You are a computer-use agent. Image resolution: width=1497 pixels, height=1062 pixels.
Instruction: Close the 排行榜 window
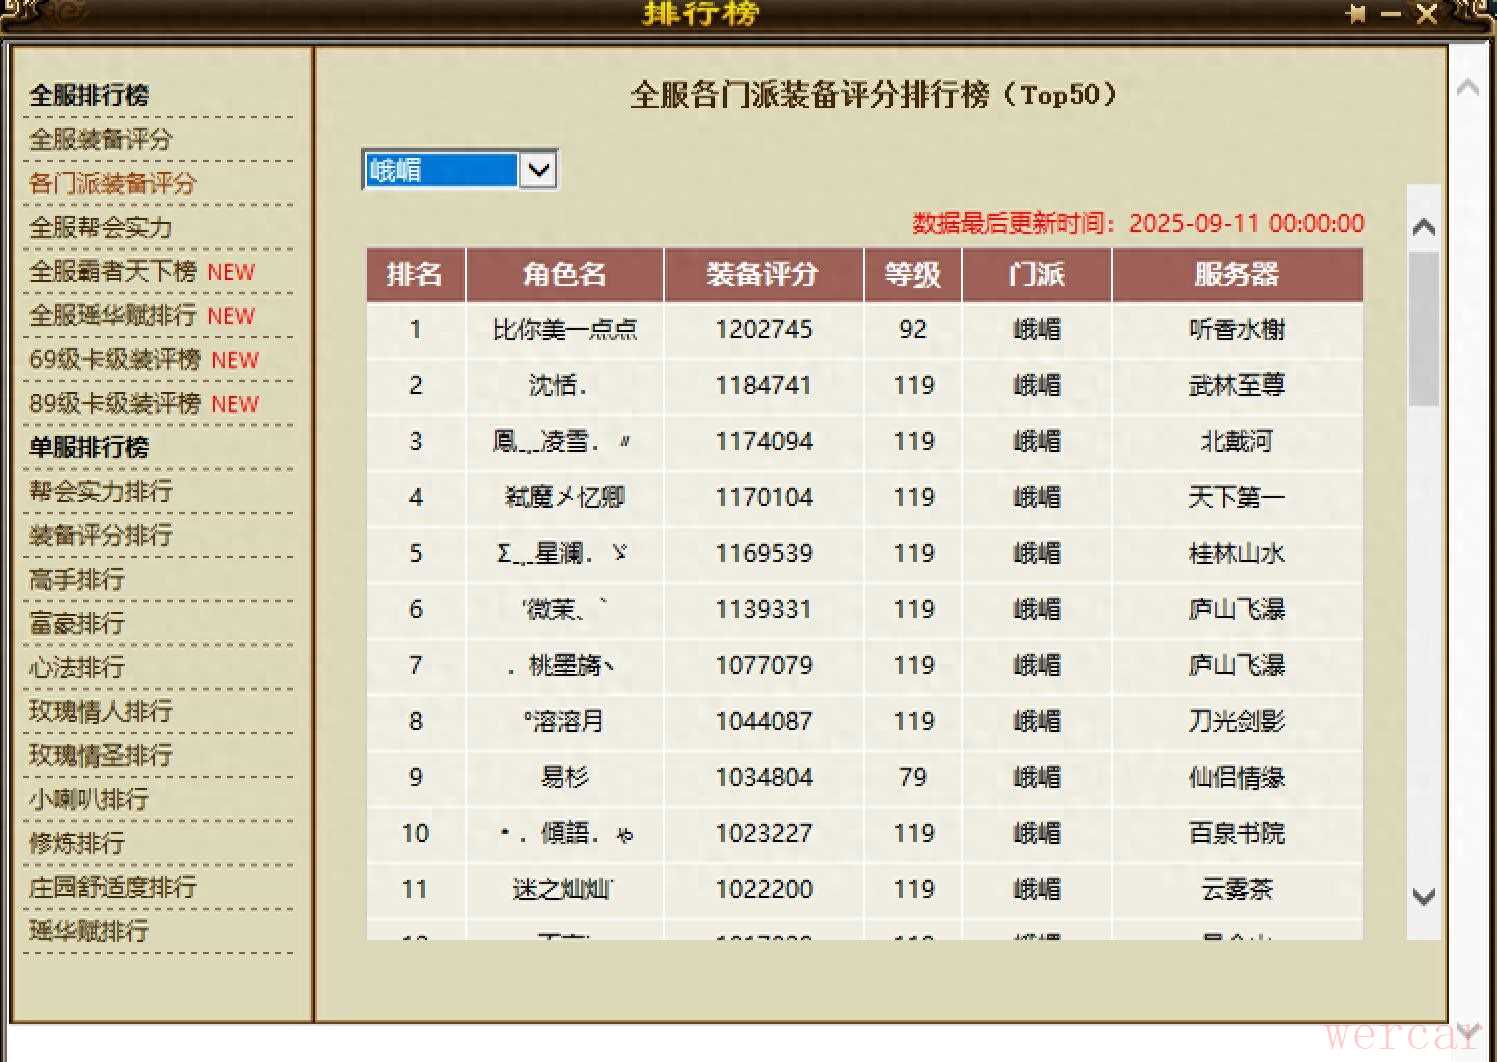(x=1427, y=14)
